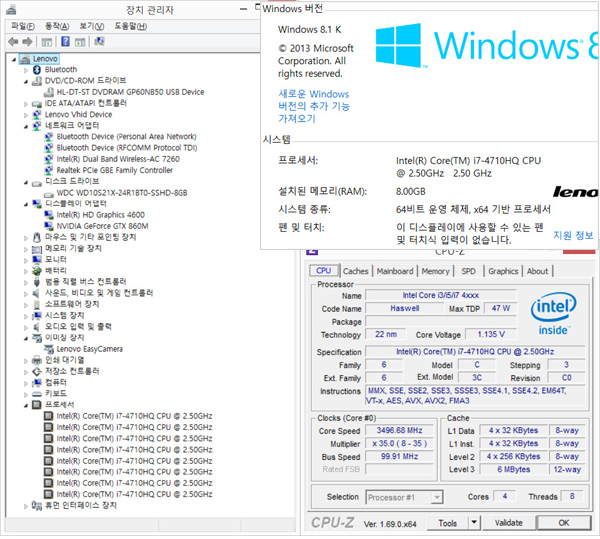600x539 pixels.
Task: Click the Validate button in CPU-Z
Action: pyautogui.click(x=509, y=523)
